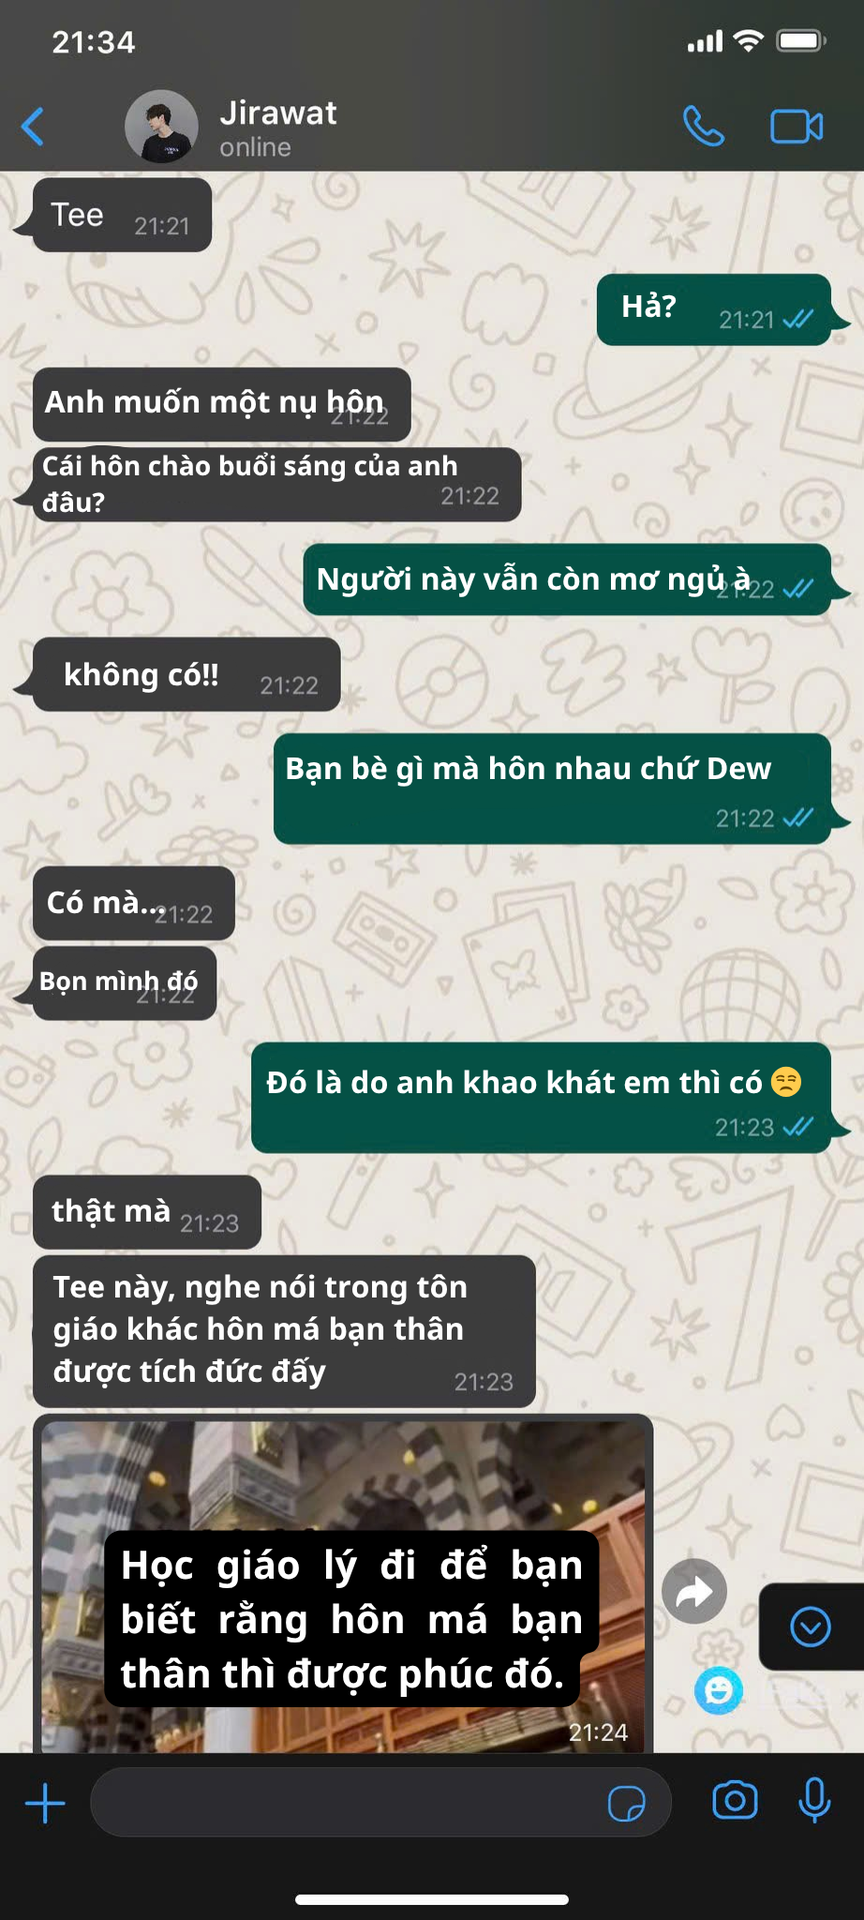The width and height of the screenshot is (864, 1920).
Task: Open Jirawat's profile picture
Action: [161, 126]
